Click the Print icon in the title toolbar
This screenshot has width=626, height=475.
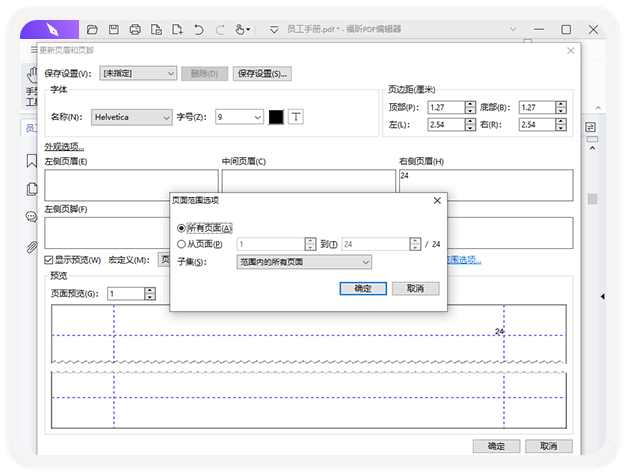[135, 30]
